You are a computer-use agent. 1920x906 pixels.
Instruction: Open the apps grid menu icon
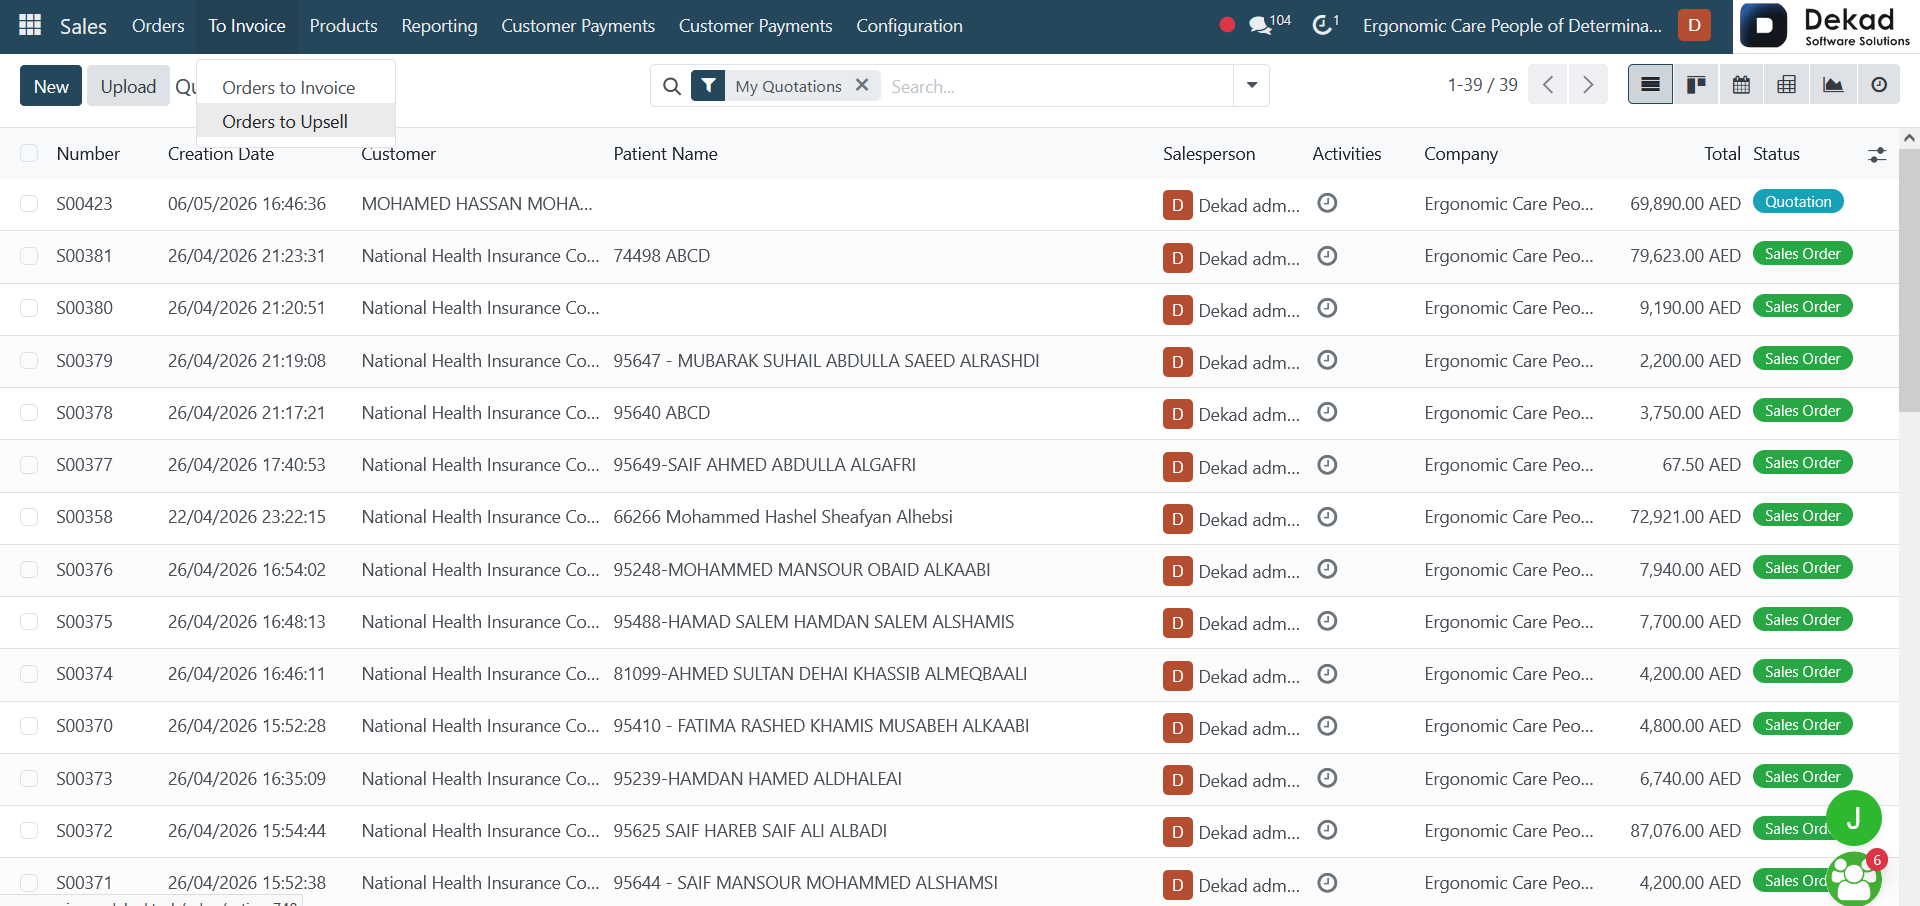[30, 25]
